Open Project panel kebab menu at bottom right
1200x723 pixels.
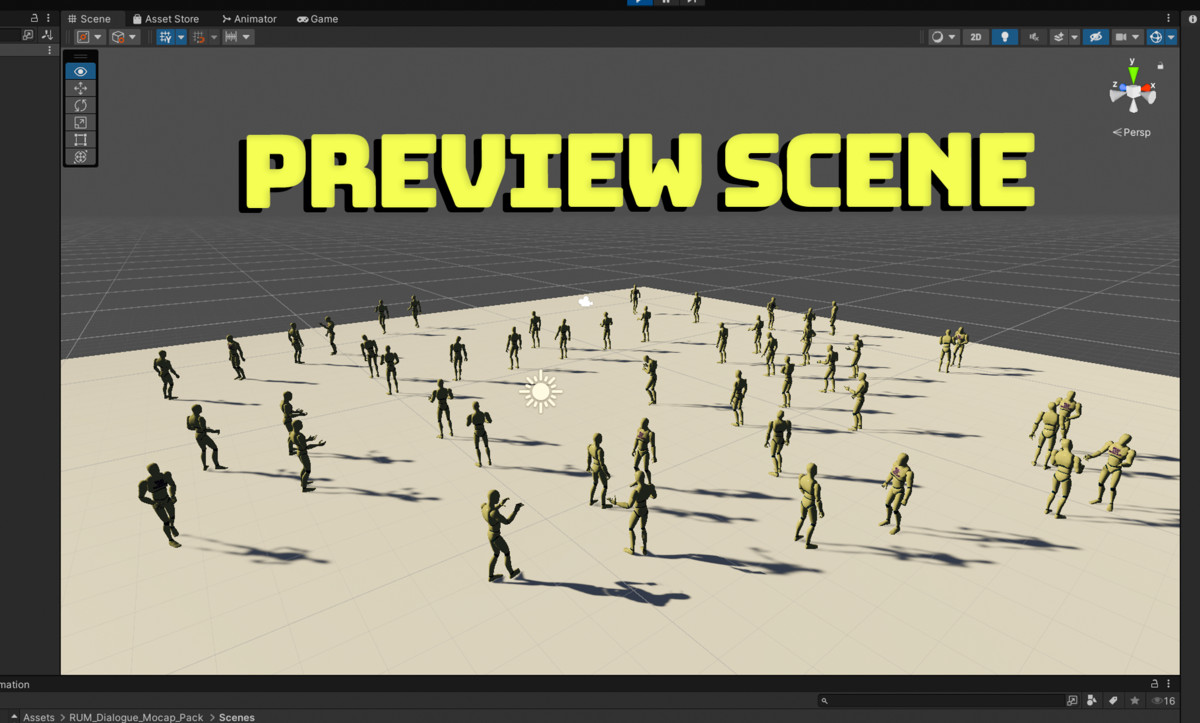coord(1169,684)
